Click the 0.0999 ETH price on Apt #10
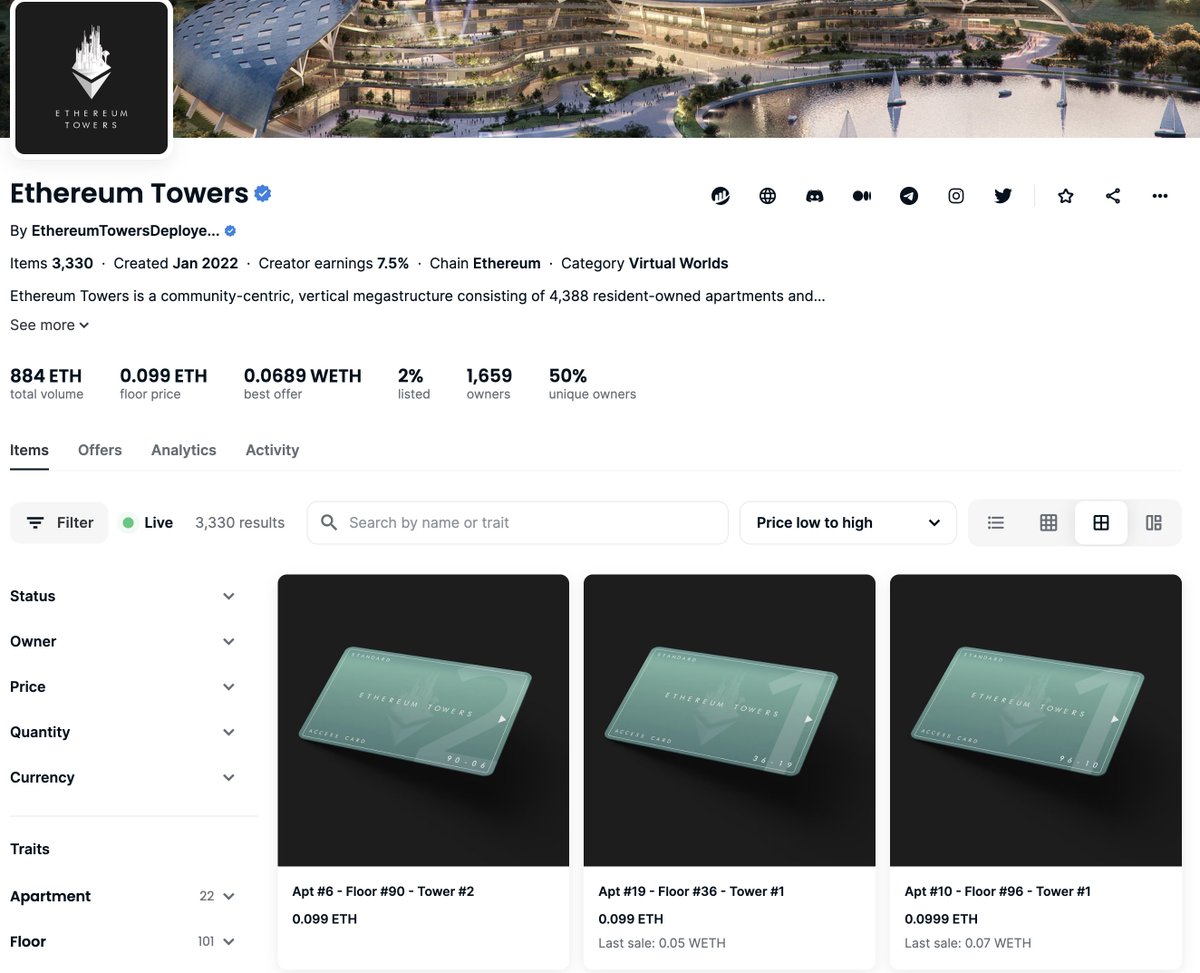The image size is (1200, 973). point(941,919)
